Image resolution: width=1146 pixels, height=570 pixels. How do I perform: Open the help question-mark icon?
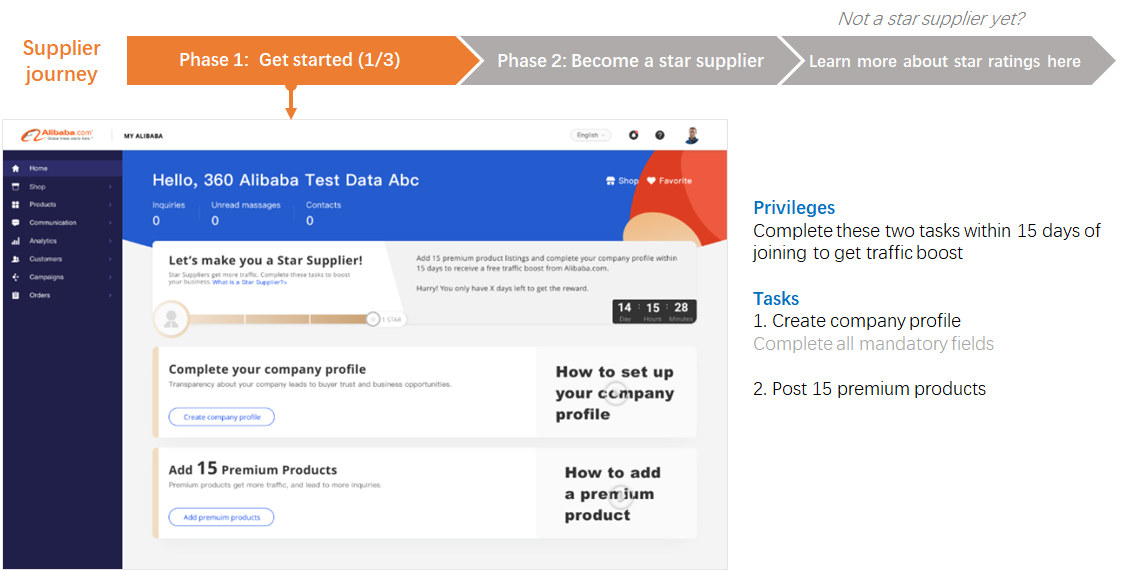click(660, 135)
